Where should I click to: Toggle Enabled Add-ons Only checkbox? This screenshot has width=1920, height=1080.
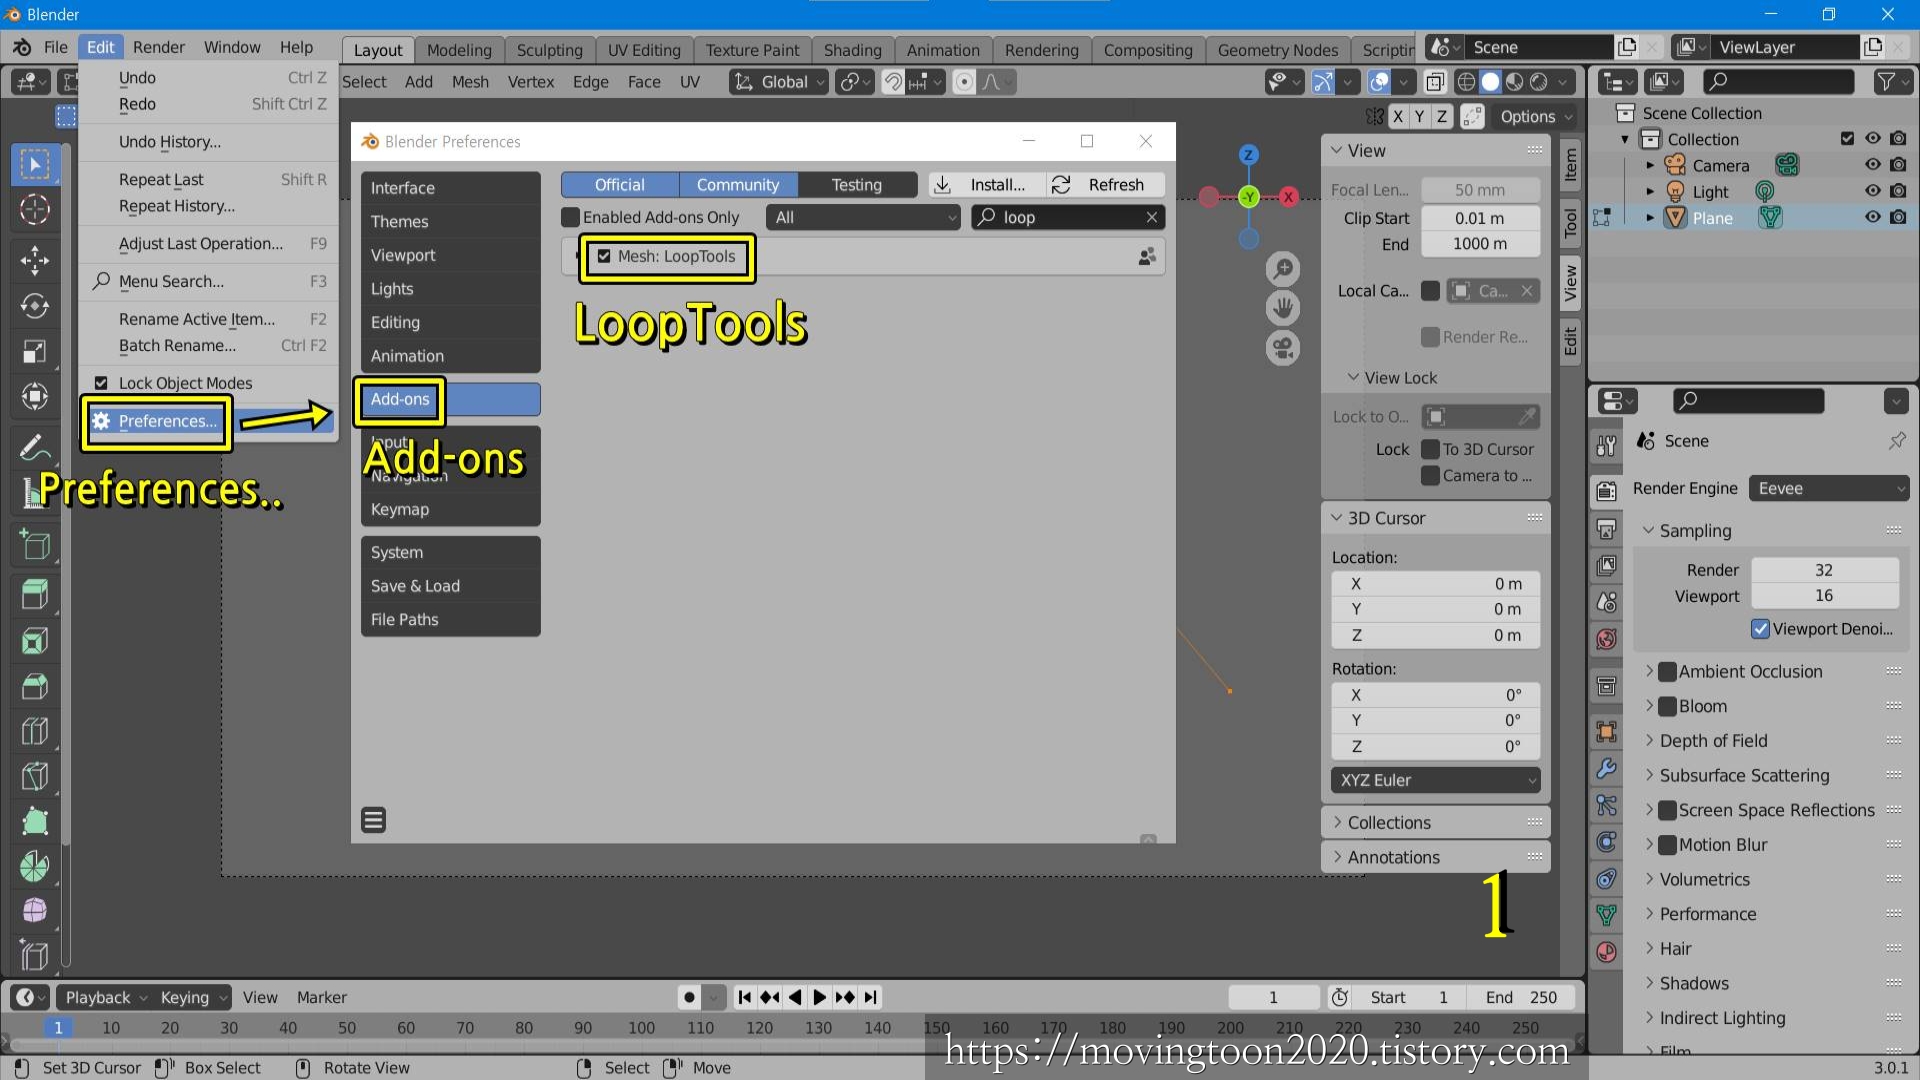tap(570, 217)
